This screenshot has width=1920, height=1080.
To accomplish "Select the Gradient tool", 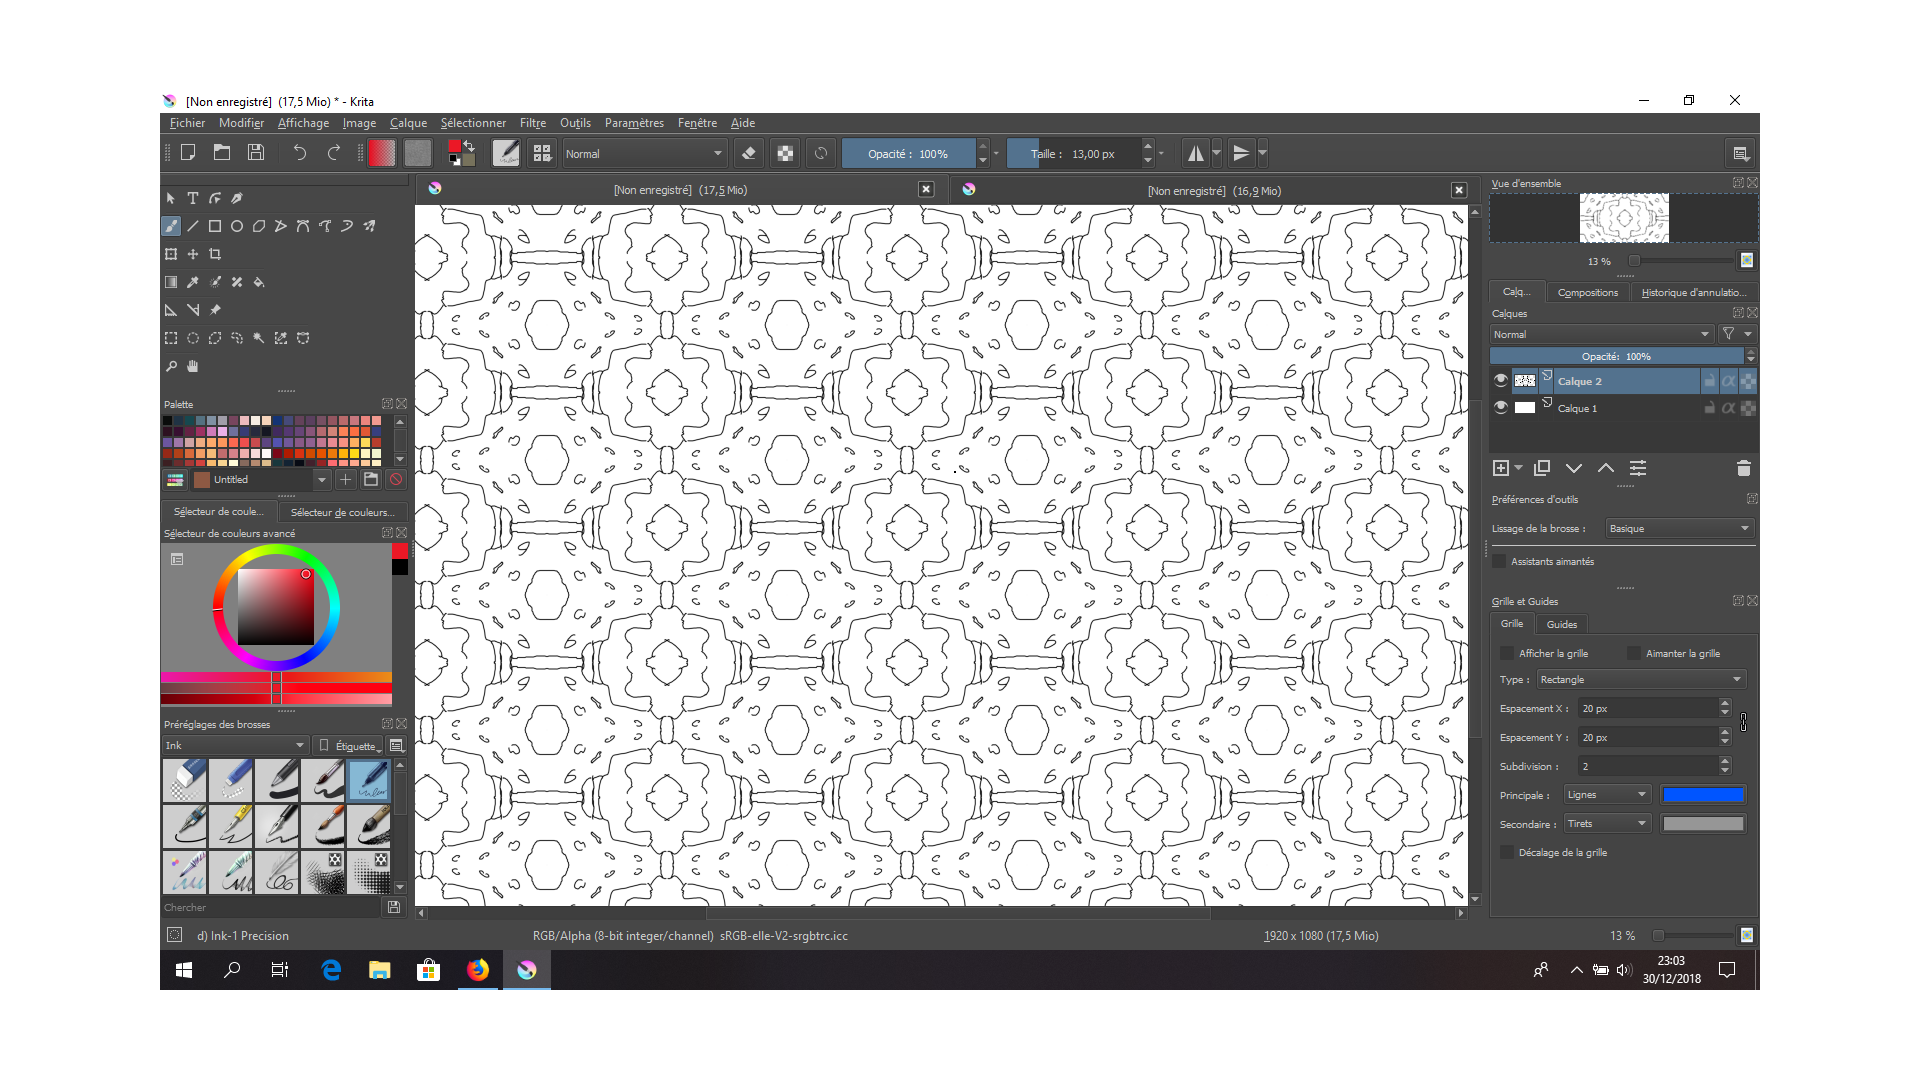I will [x=171, y=282].
